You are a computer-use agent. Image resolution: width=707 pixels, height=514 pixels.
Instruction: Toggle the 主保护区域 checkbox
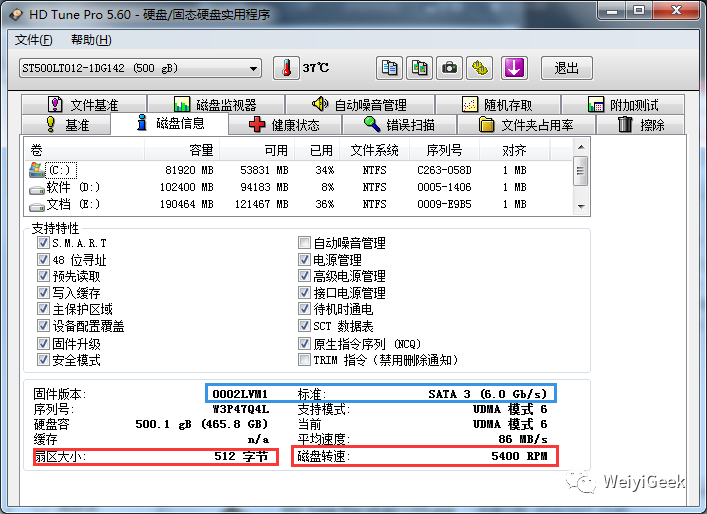click(43, 309)
